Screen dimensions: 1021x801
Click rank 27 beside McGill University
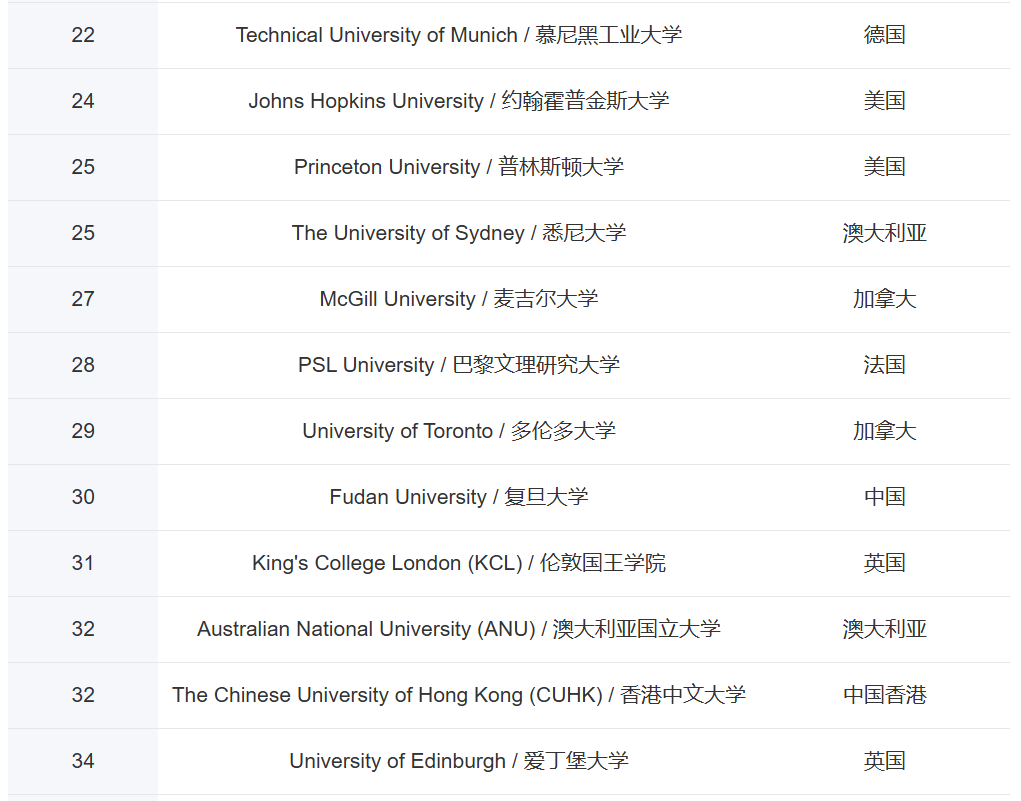[83, 300]
